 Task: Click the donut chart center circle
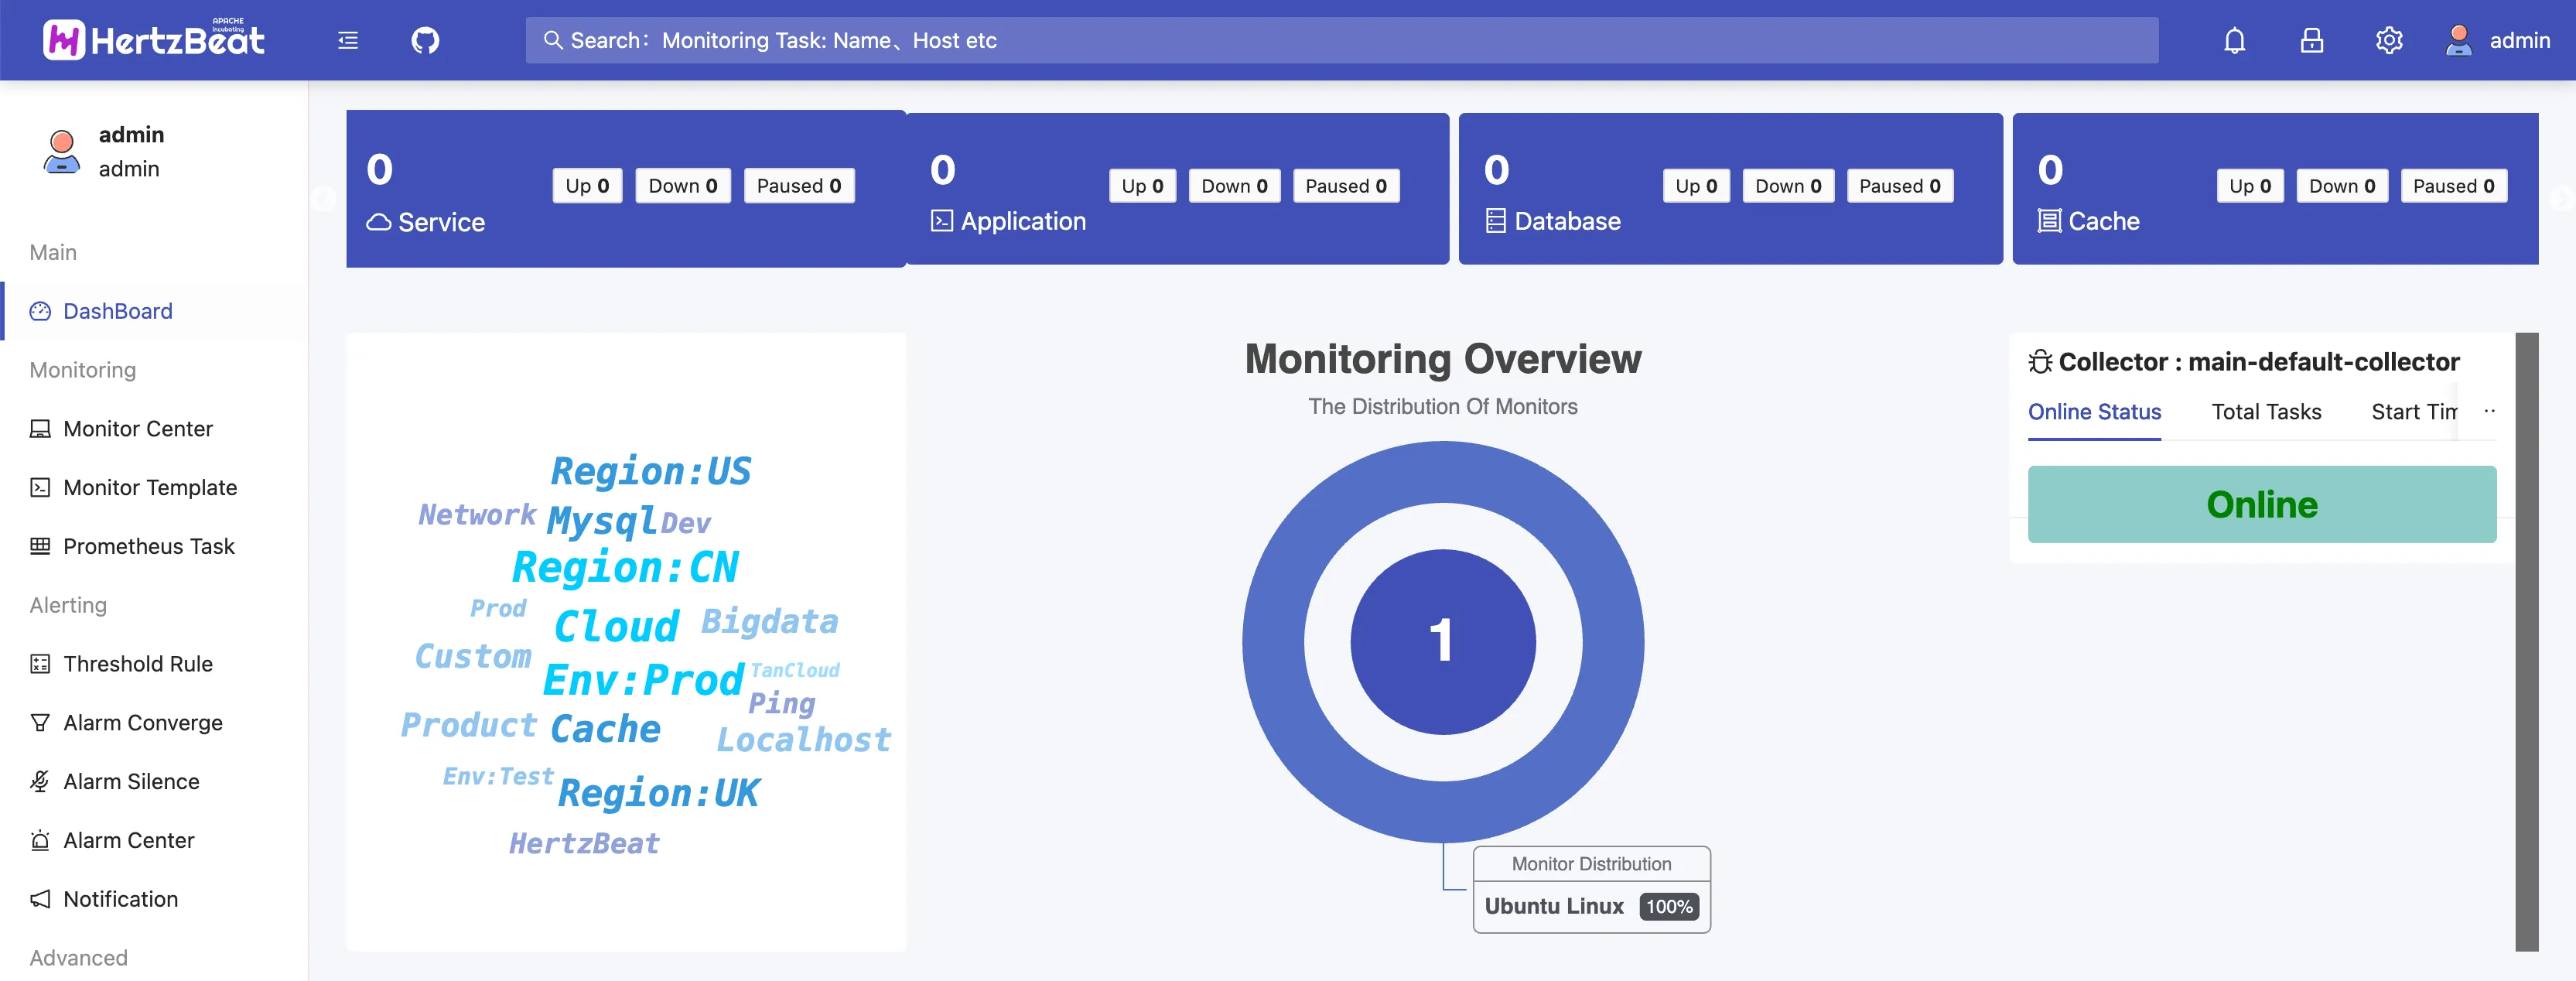(1441, 641)
